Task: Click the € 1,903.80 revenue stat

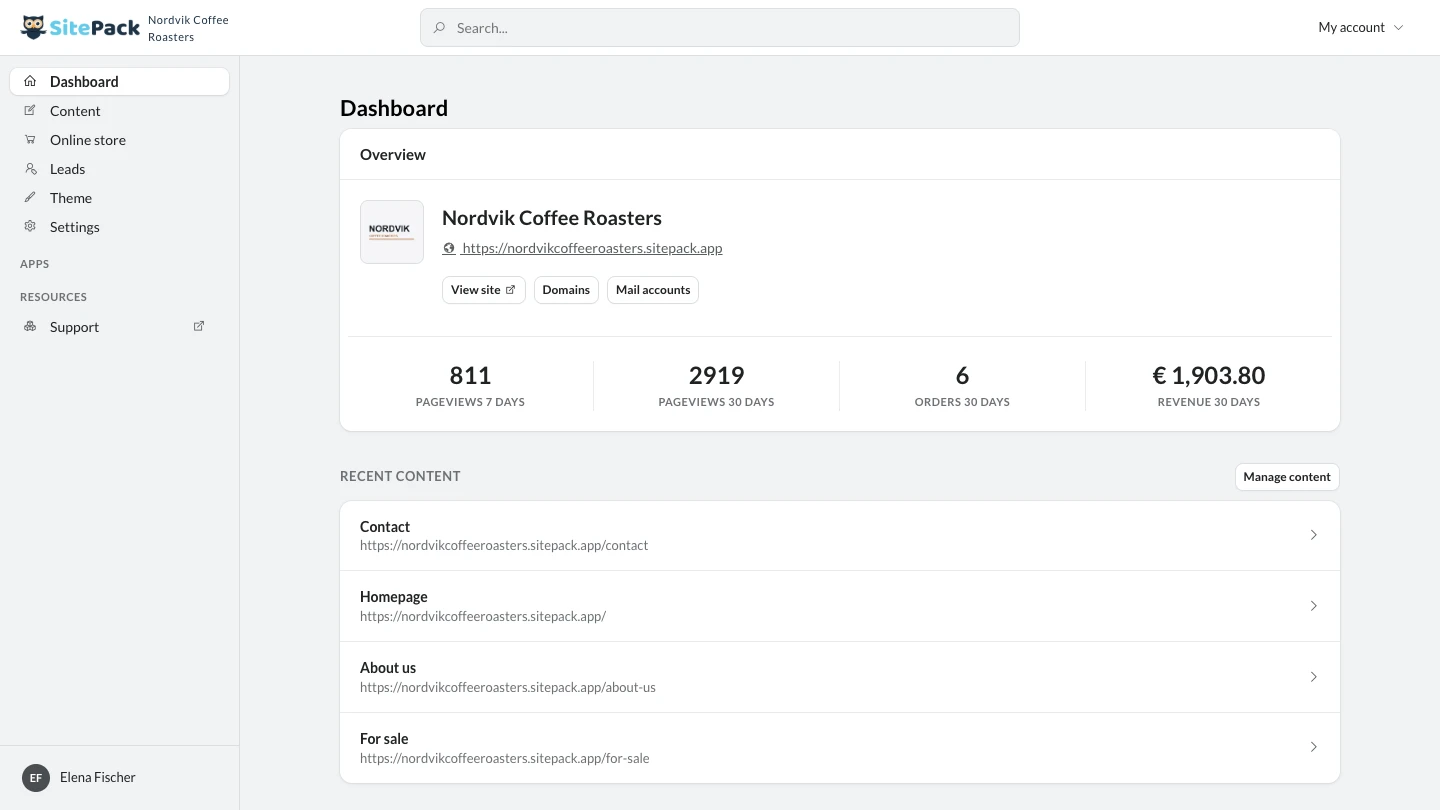Action: tap(1209, 385)
